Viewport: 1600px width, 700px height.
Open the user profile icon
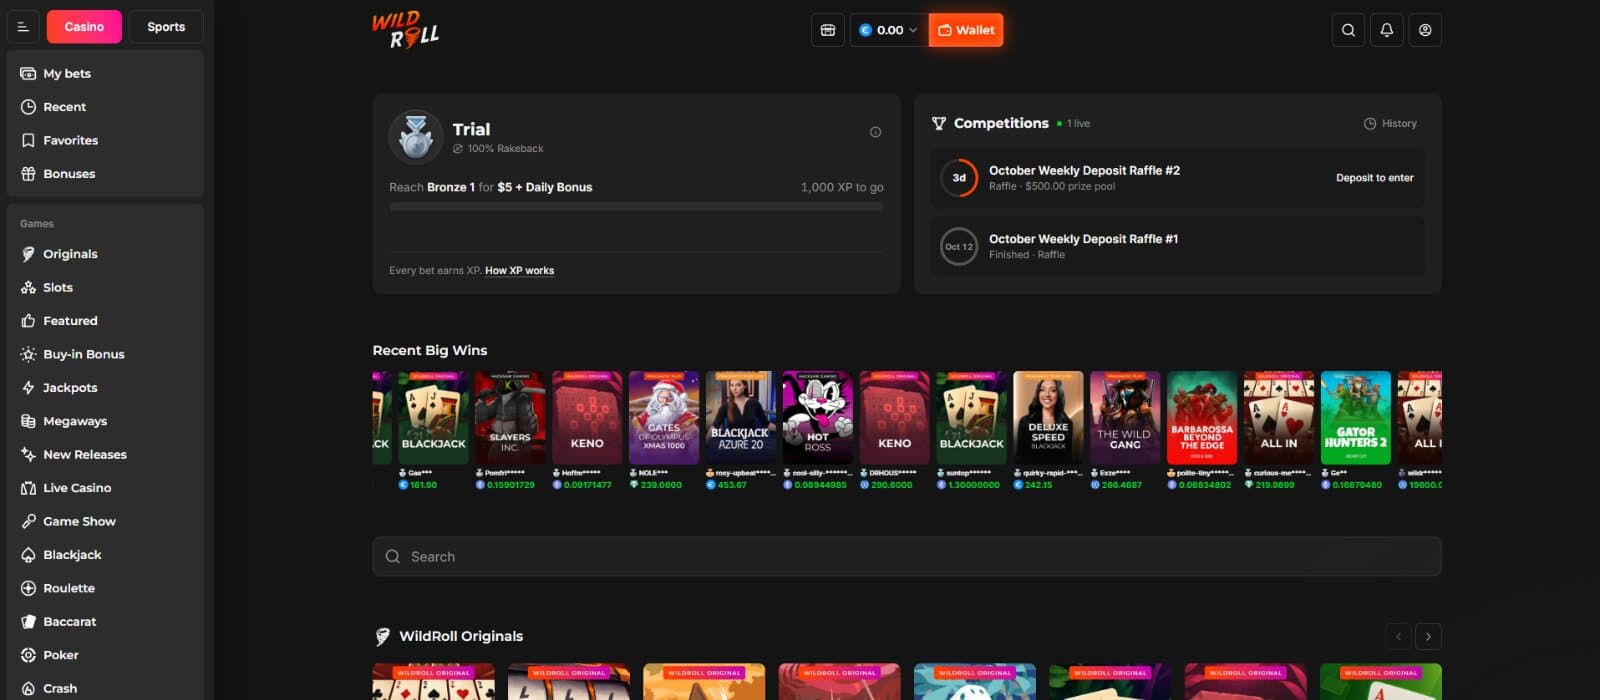coord(1425,30)
